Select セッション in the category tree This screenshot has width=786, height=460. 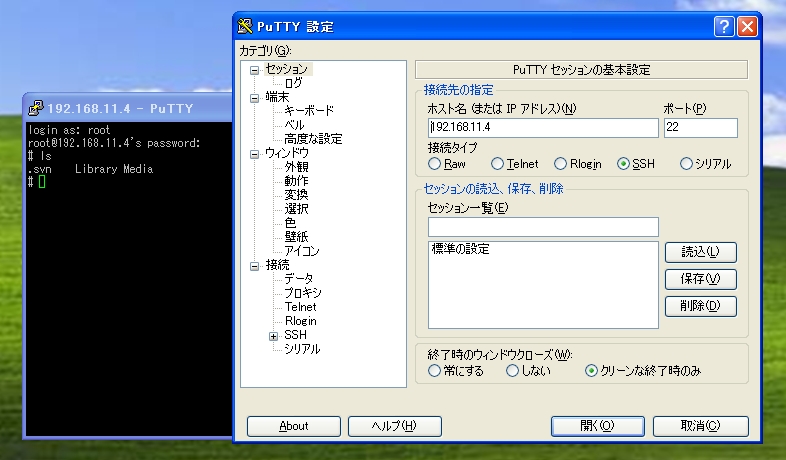(x=287, y=69)
